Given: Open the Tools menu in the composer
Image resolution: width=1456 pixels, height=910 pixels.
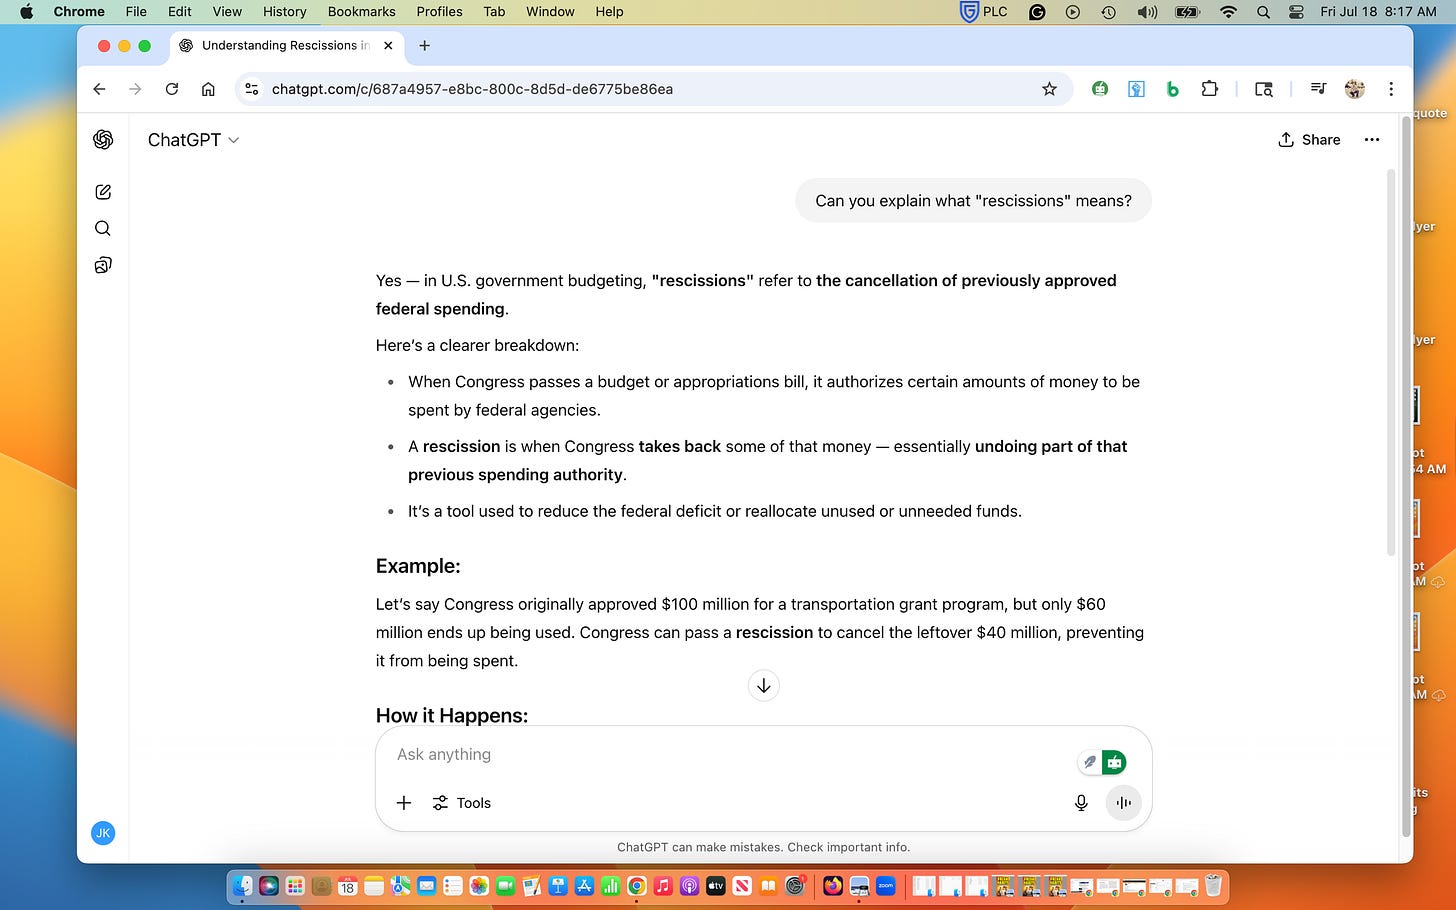Looking at the screenshot, I should (x=462, y=803).
